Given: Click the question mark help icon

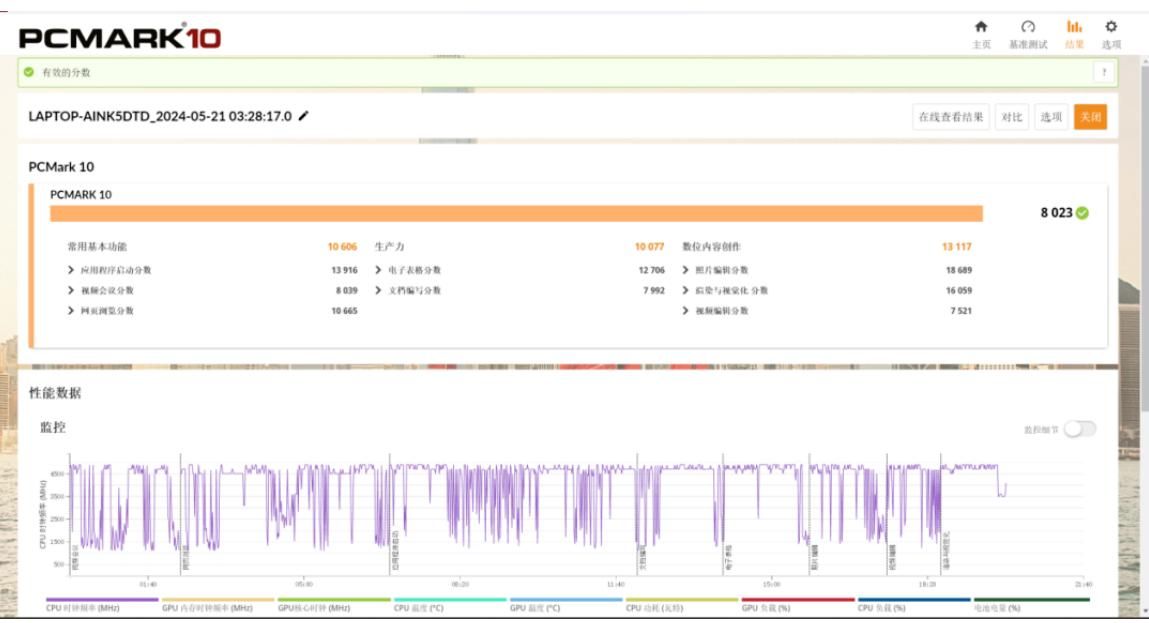Looking at the screenshot, I should click(x=1104, y=72).
